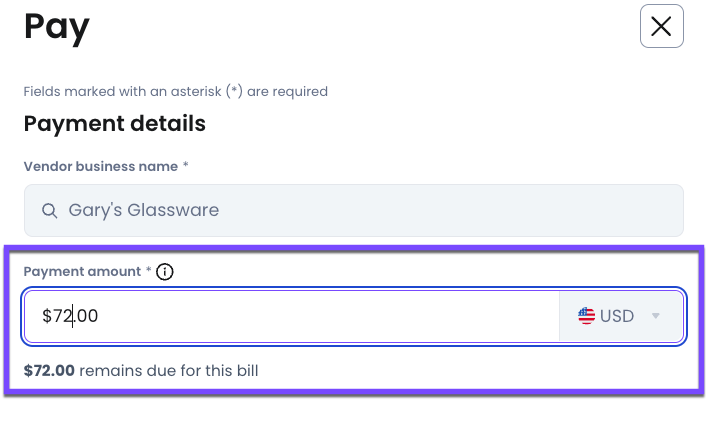Click the Pay dialog title
Image resolution: width=706 pixels, height=422 pixels.
pyautogui.click(x=56, y=27)
